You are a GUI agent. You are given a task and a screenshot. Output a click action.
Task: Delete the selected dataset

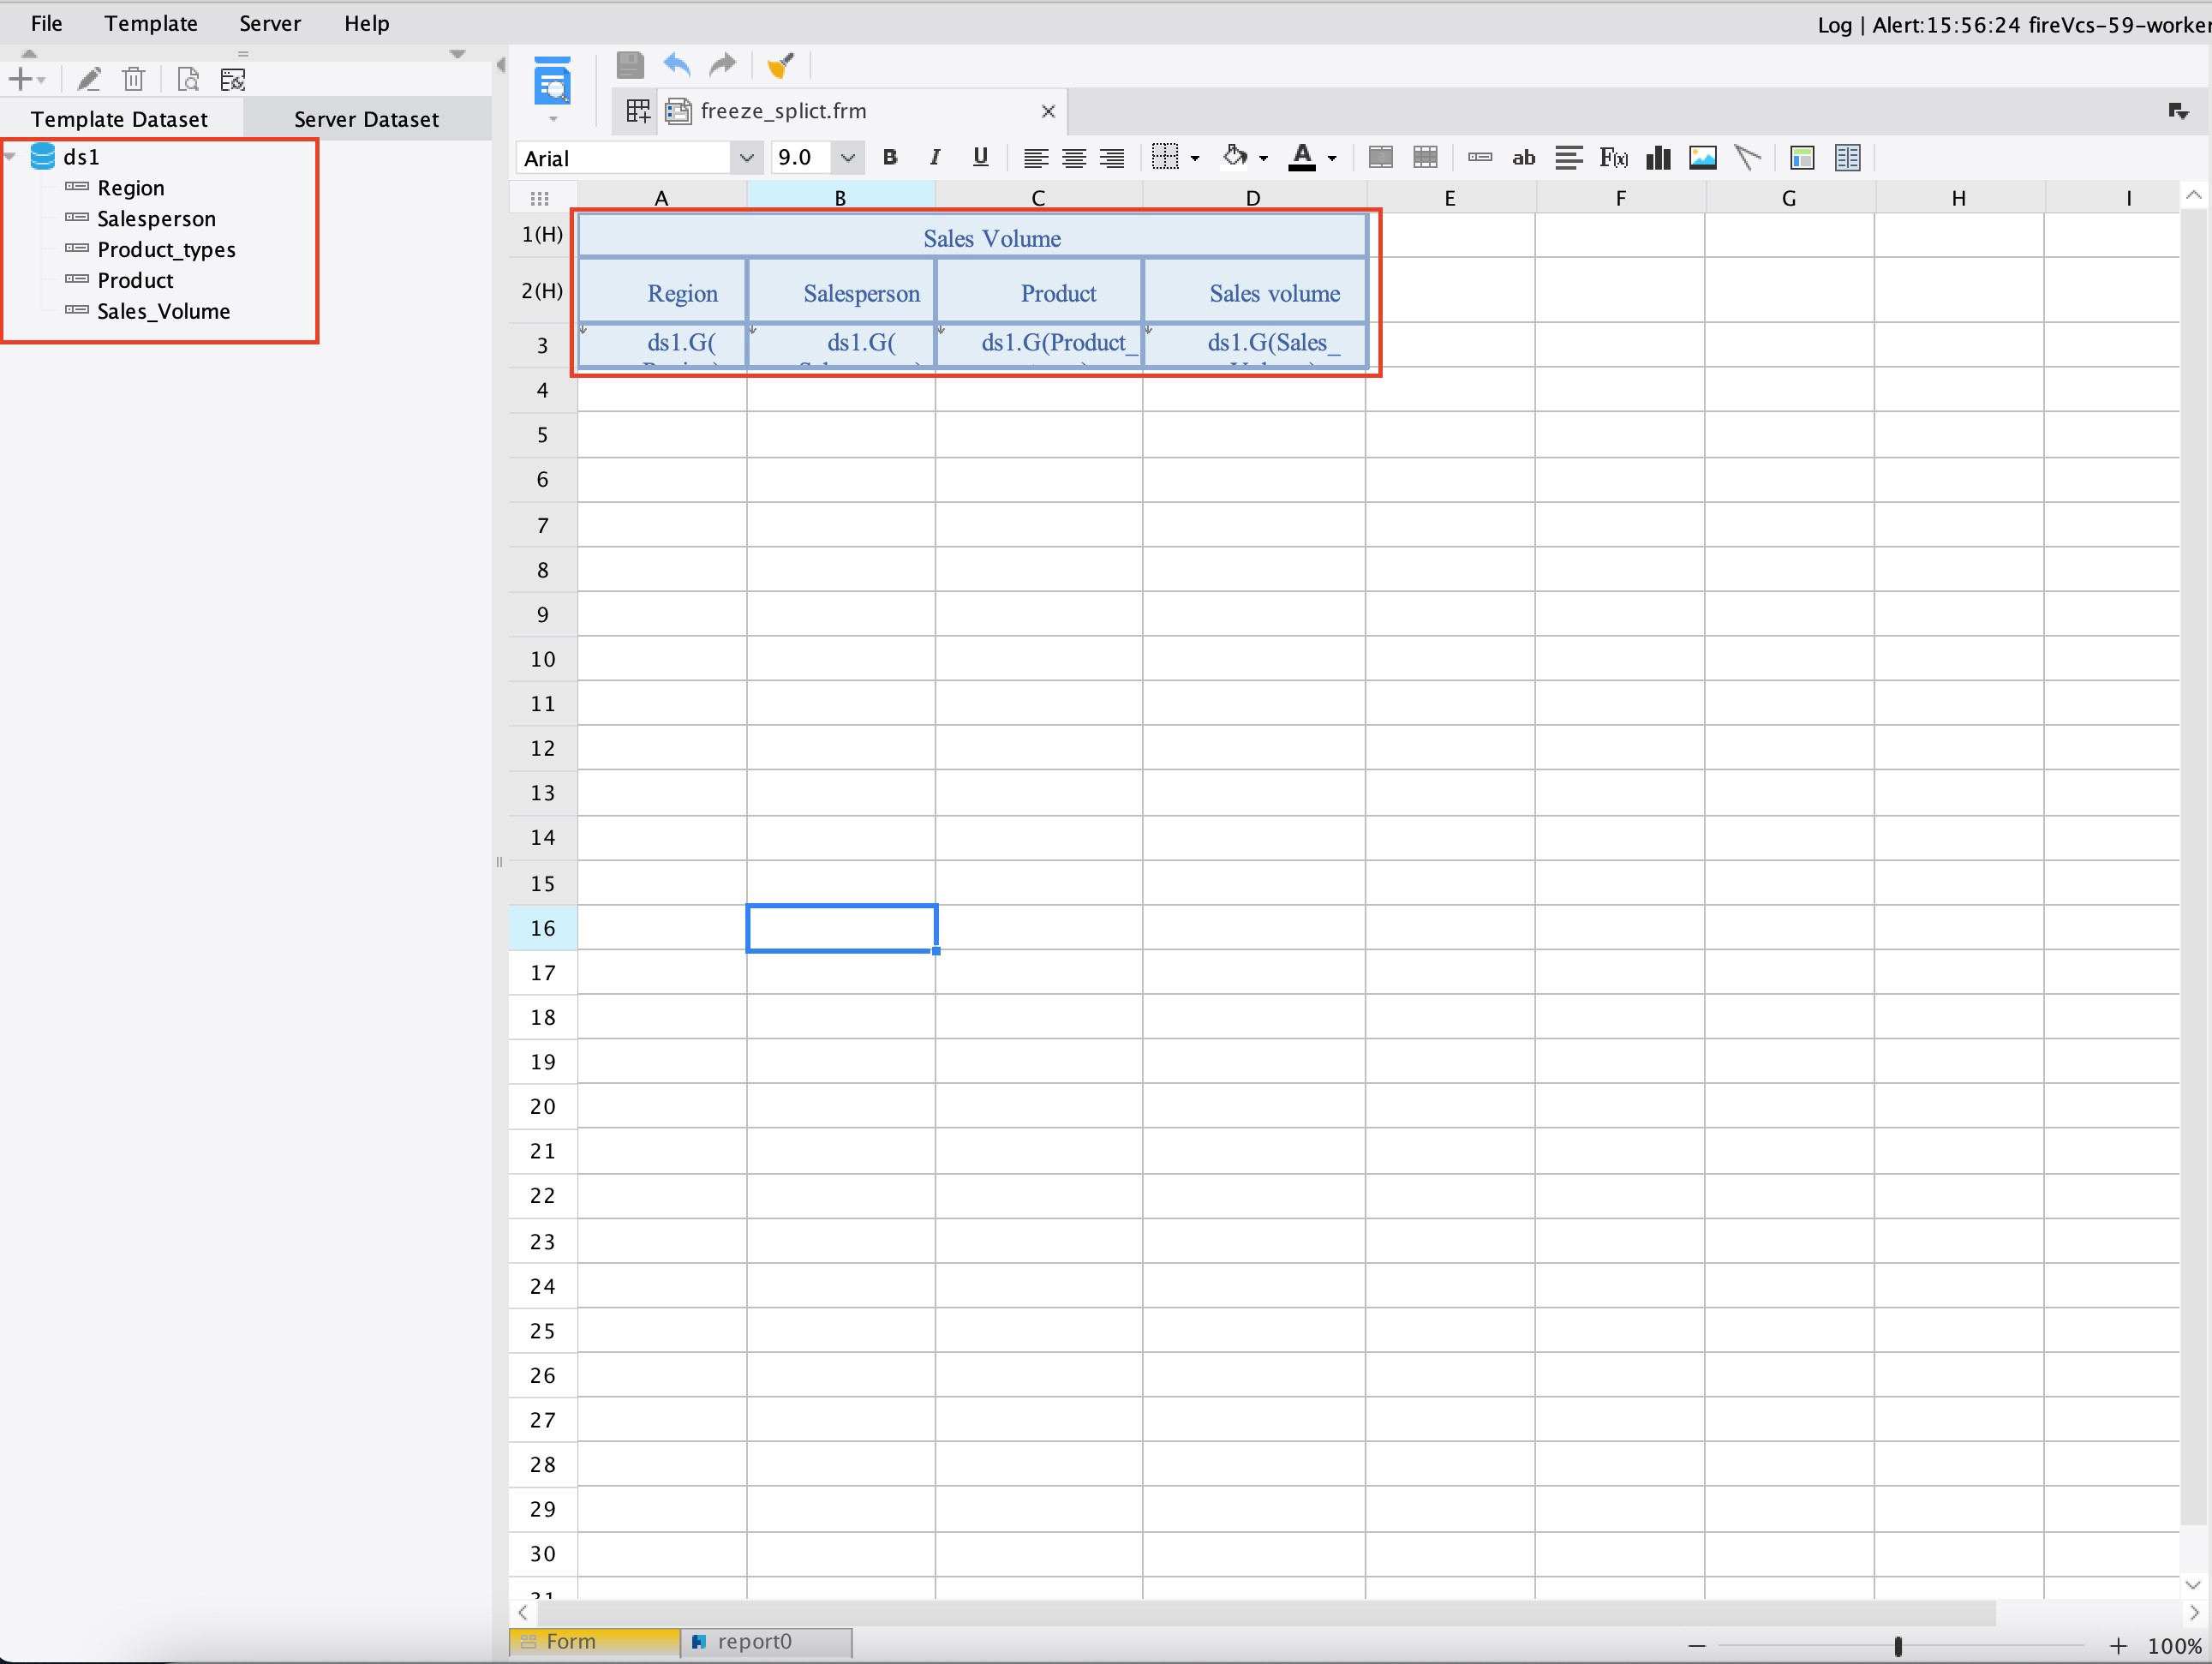134,78
